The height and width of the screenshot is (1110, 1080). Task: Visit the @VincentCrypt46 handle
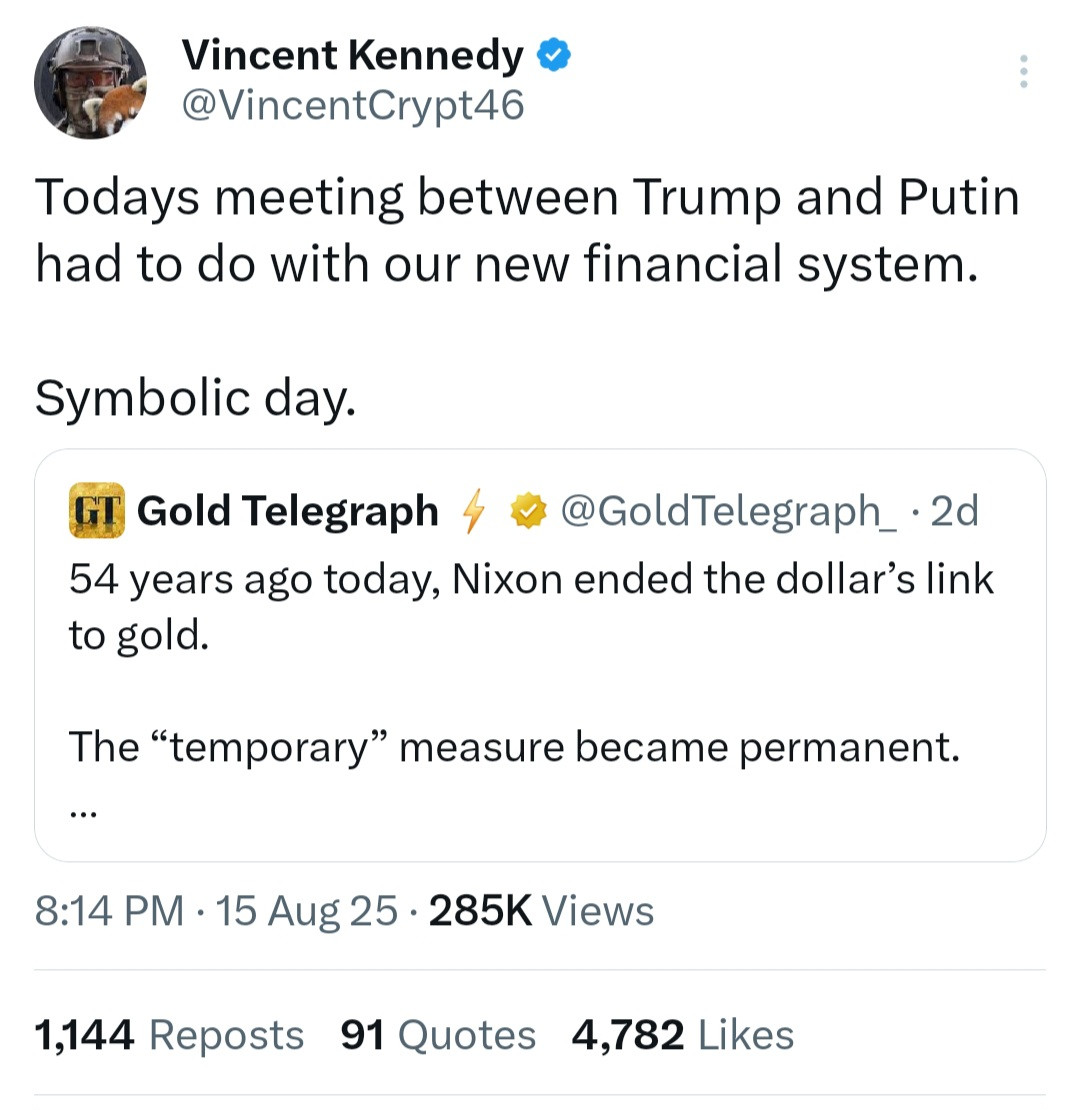[x=352, y=103]
